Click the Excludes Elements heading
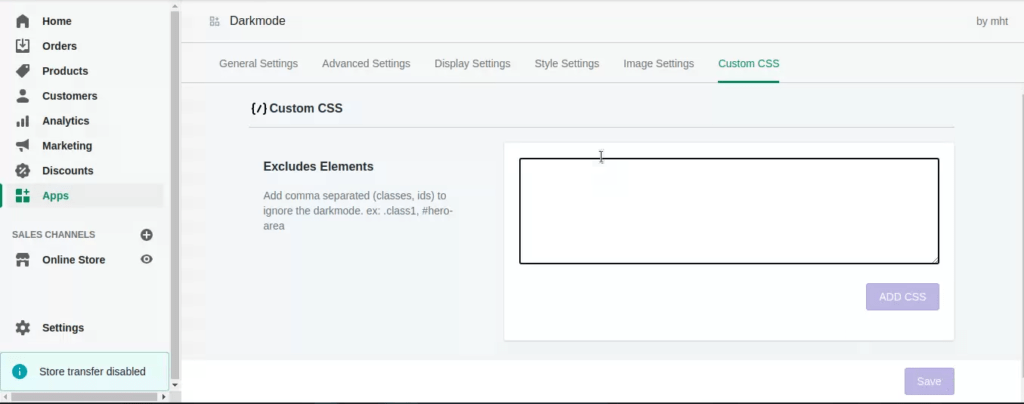 (x=318, y=166)
